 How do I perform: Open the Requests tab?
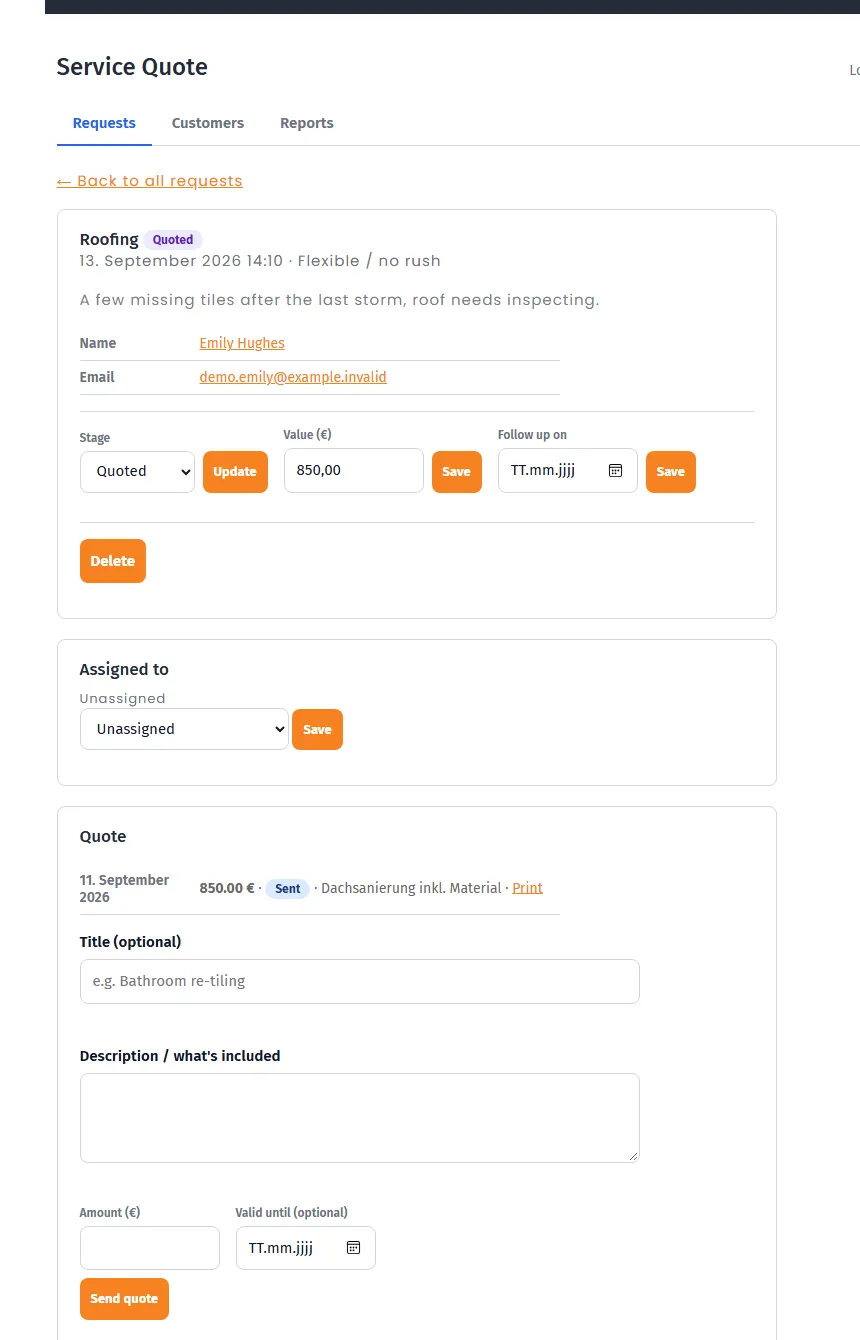click(104, 123)
